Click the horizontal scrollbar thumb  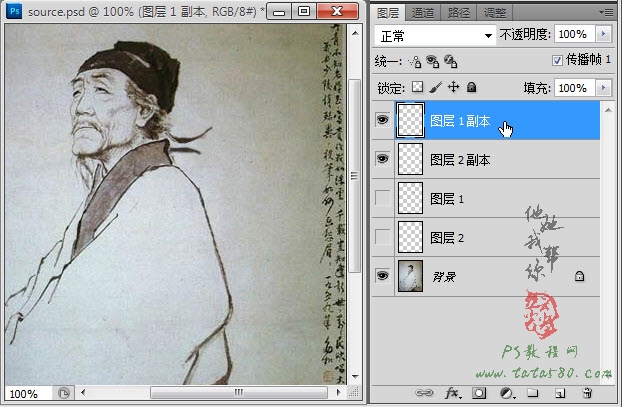pos(239,393)
